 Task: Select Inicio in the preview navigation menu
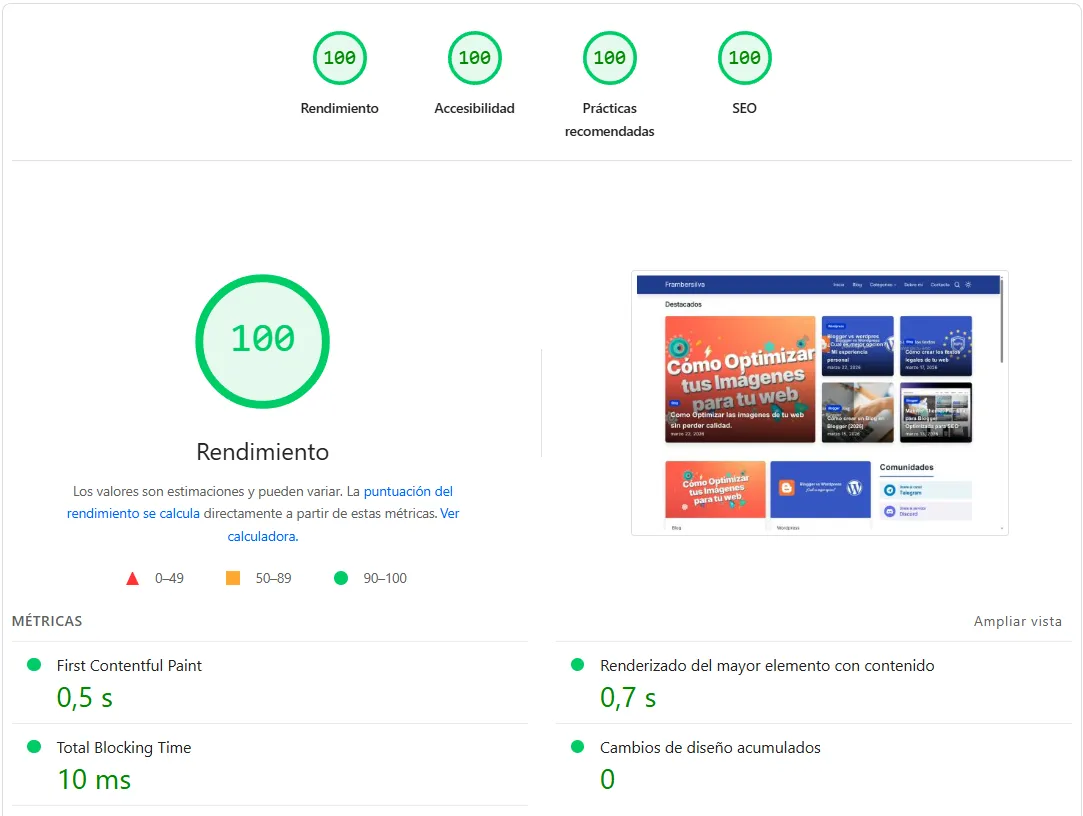click(839, 284)
